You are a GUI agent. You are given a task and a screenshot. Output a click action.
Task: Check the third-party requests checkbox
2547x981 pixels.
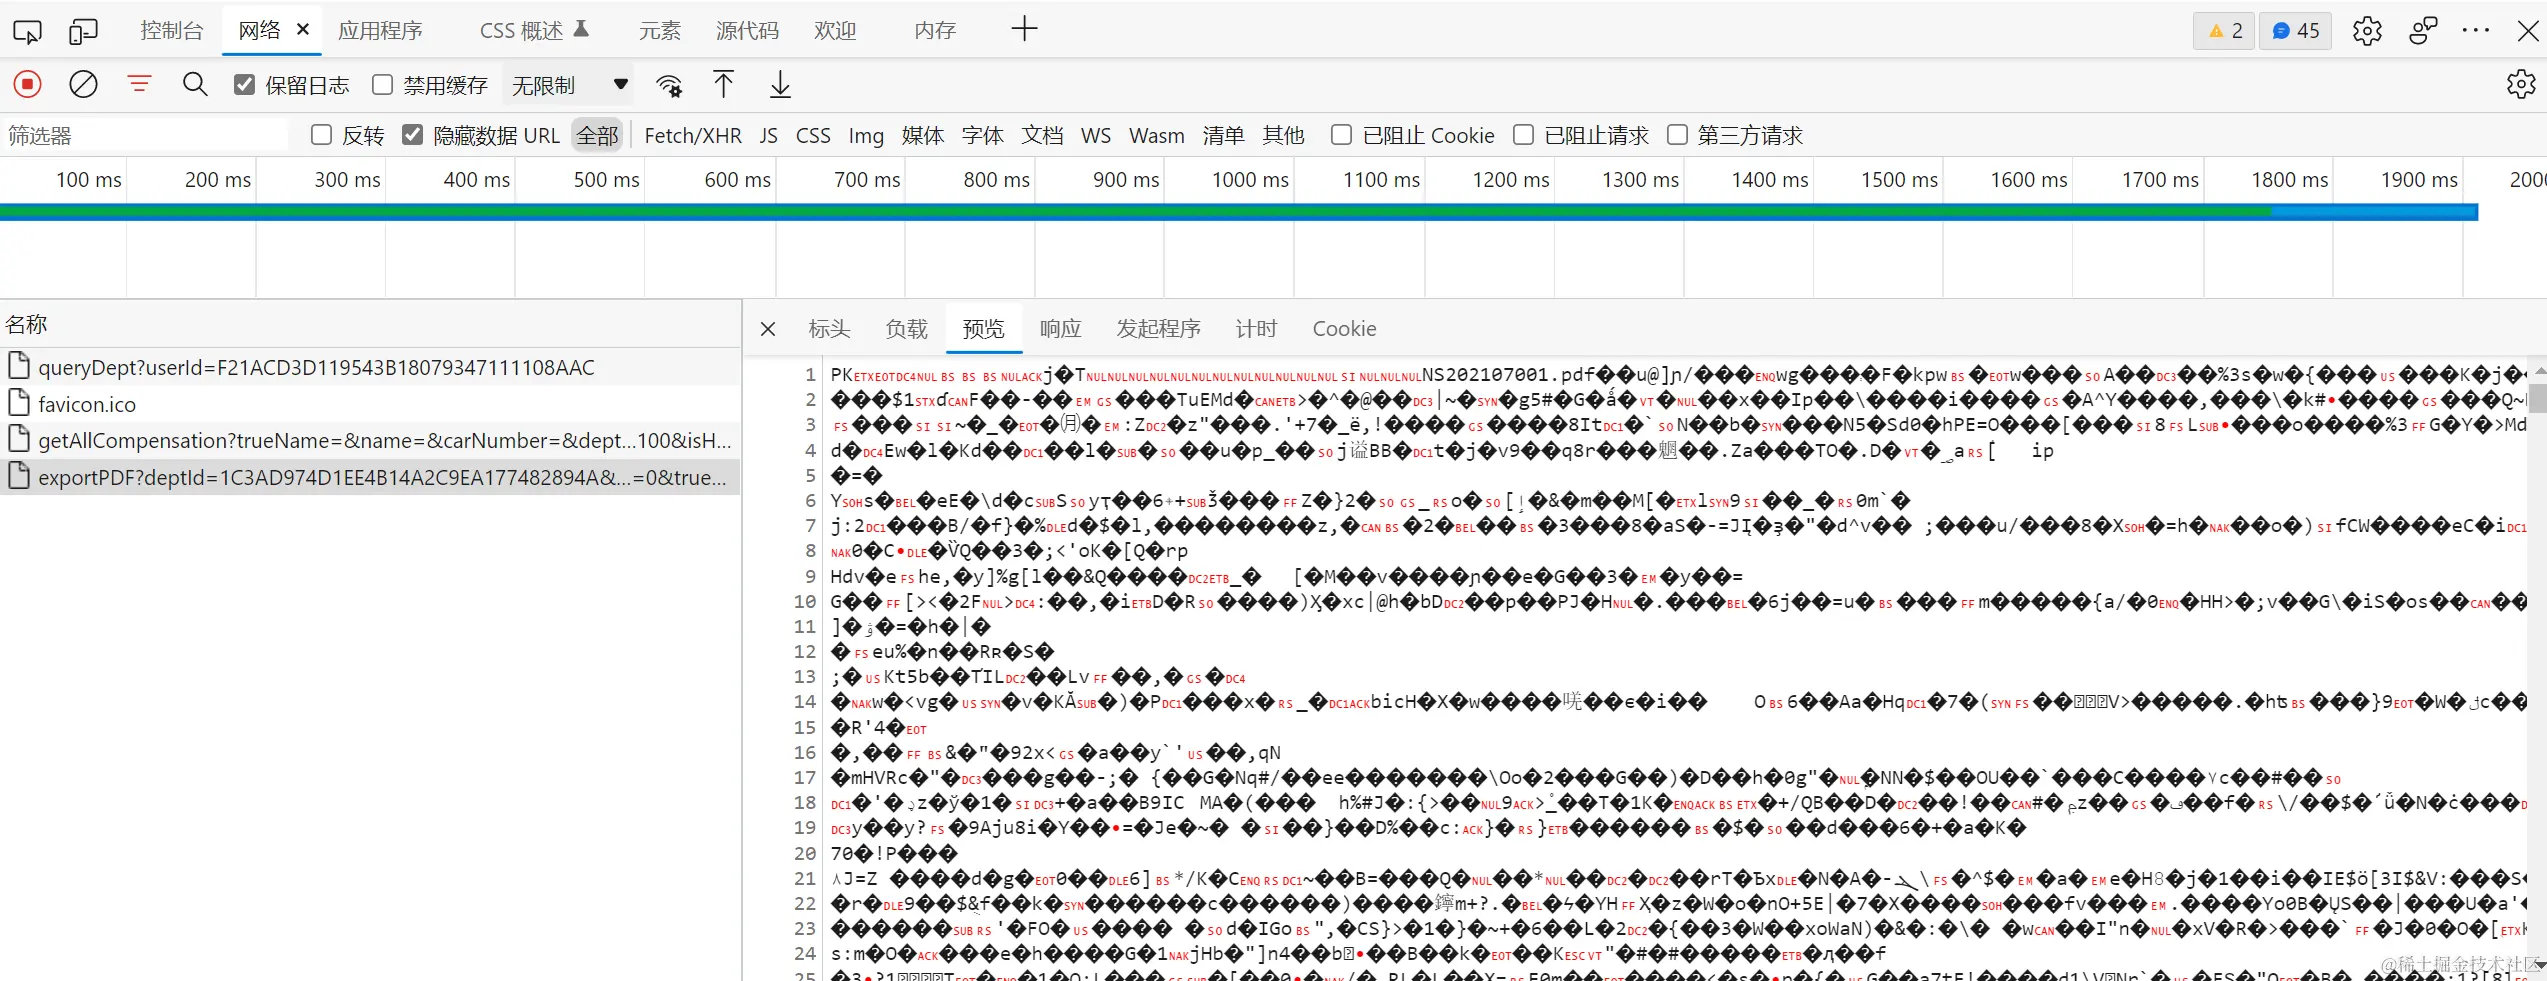[1678, 135]
